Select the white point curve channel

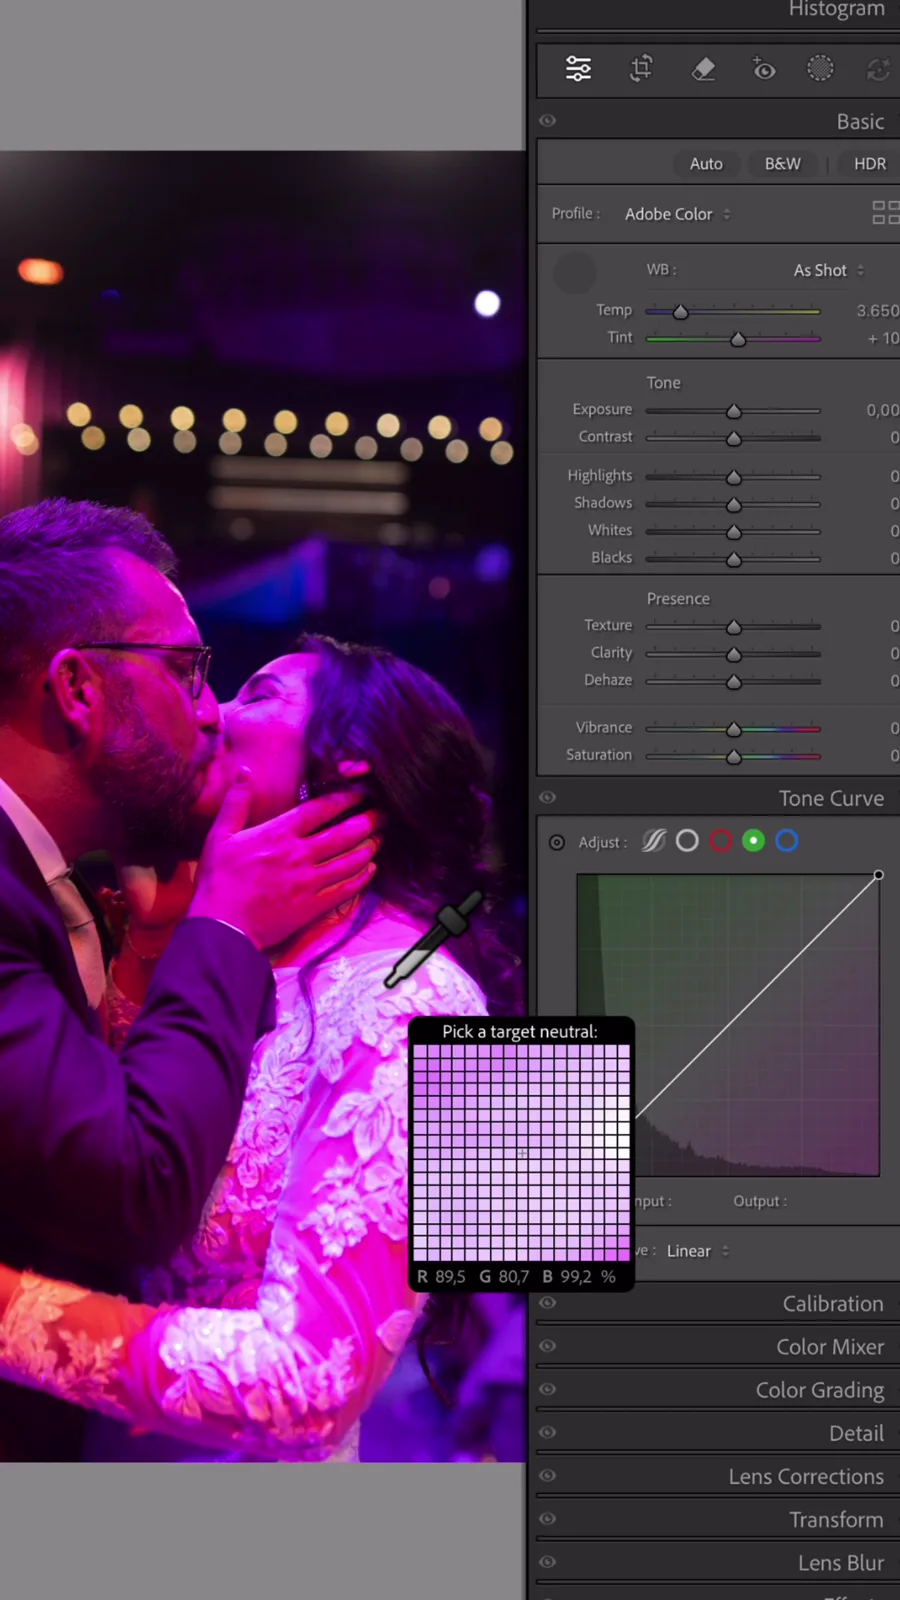click(x=687, y=841)
